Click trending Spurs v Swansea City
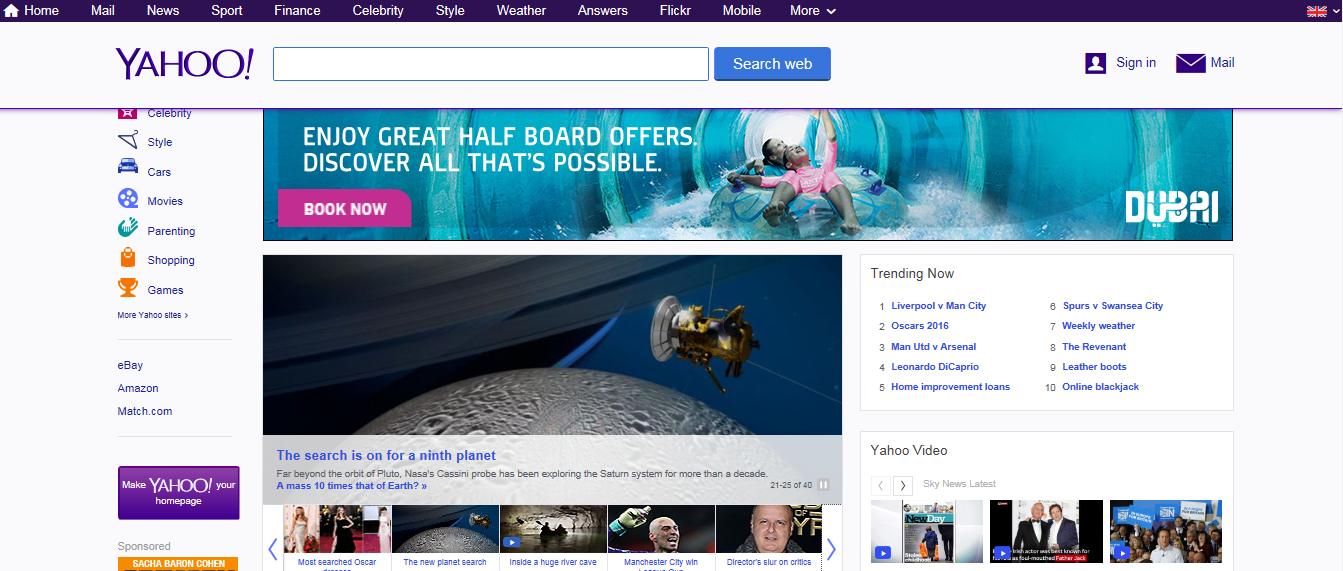 (x=1113, y=306)
